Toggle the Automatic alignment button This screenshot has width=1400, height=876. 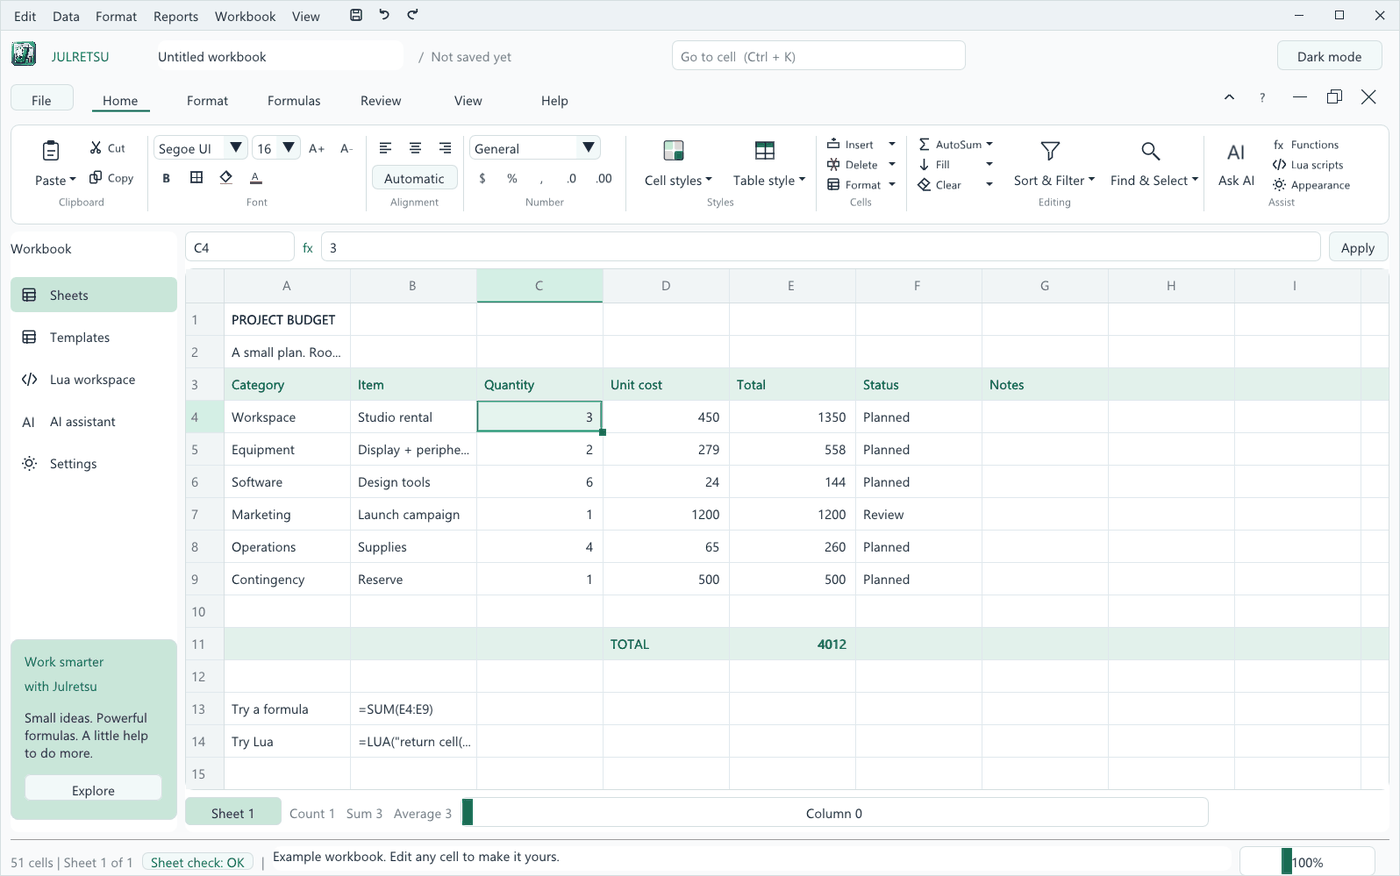click(x=414, y=178)
